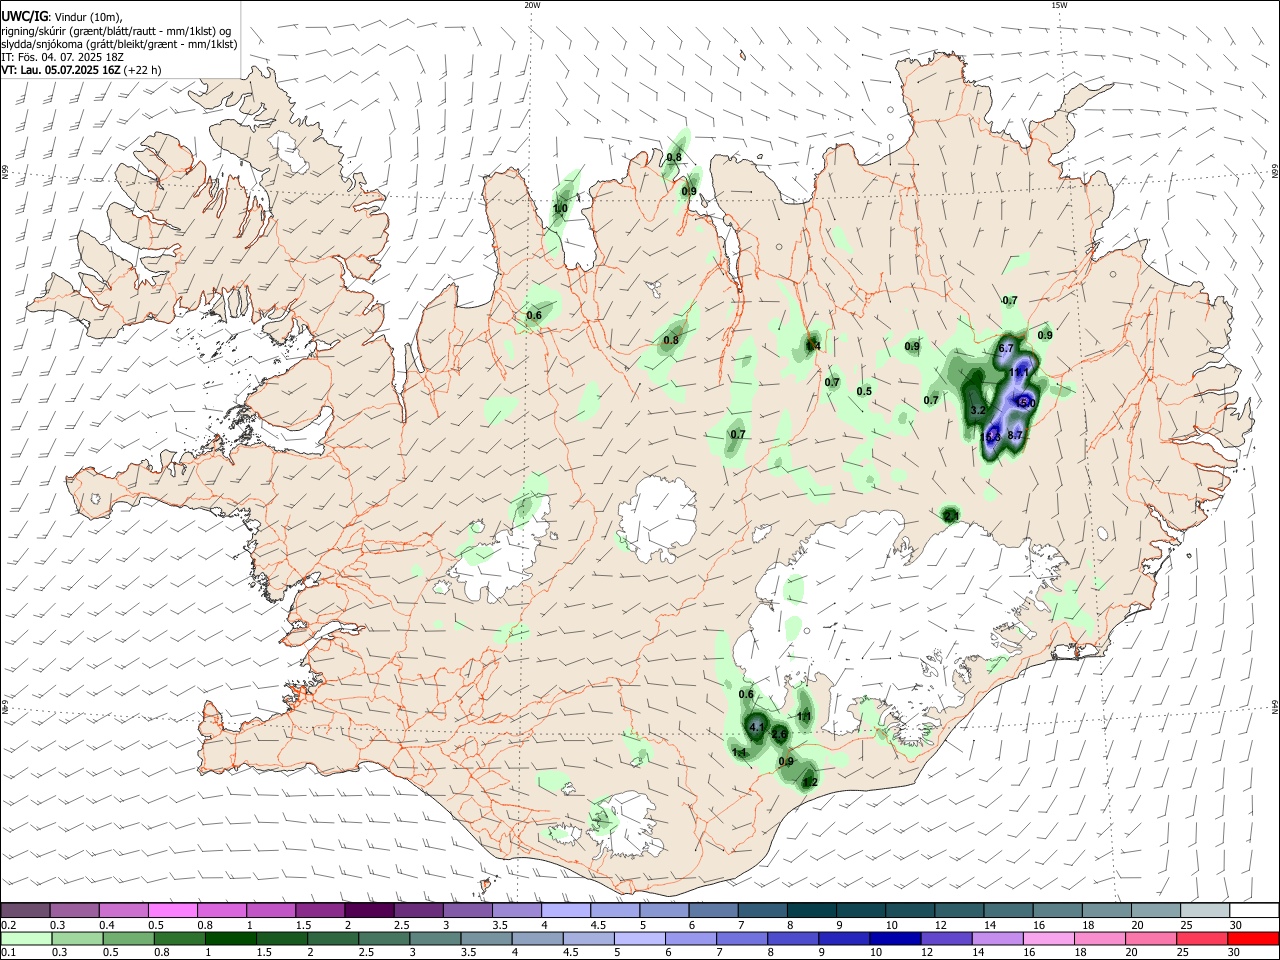
Task: Click the VT valid time line
Action: click(x=81, y=70)
